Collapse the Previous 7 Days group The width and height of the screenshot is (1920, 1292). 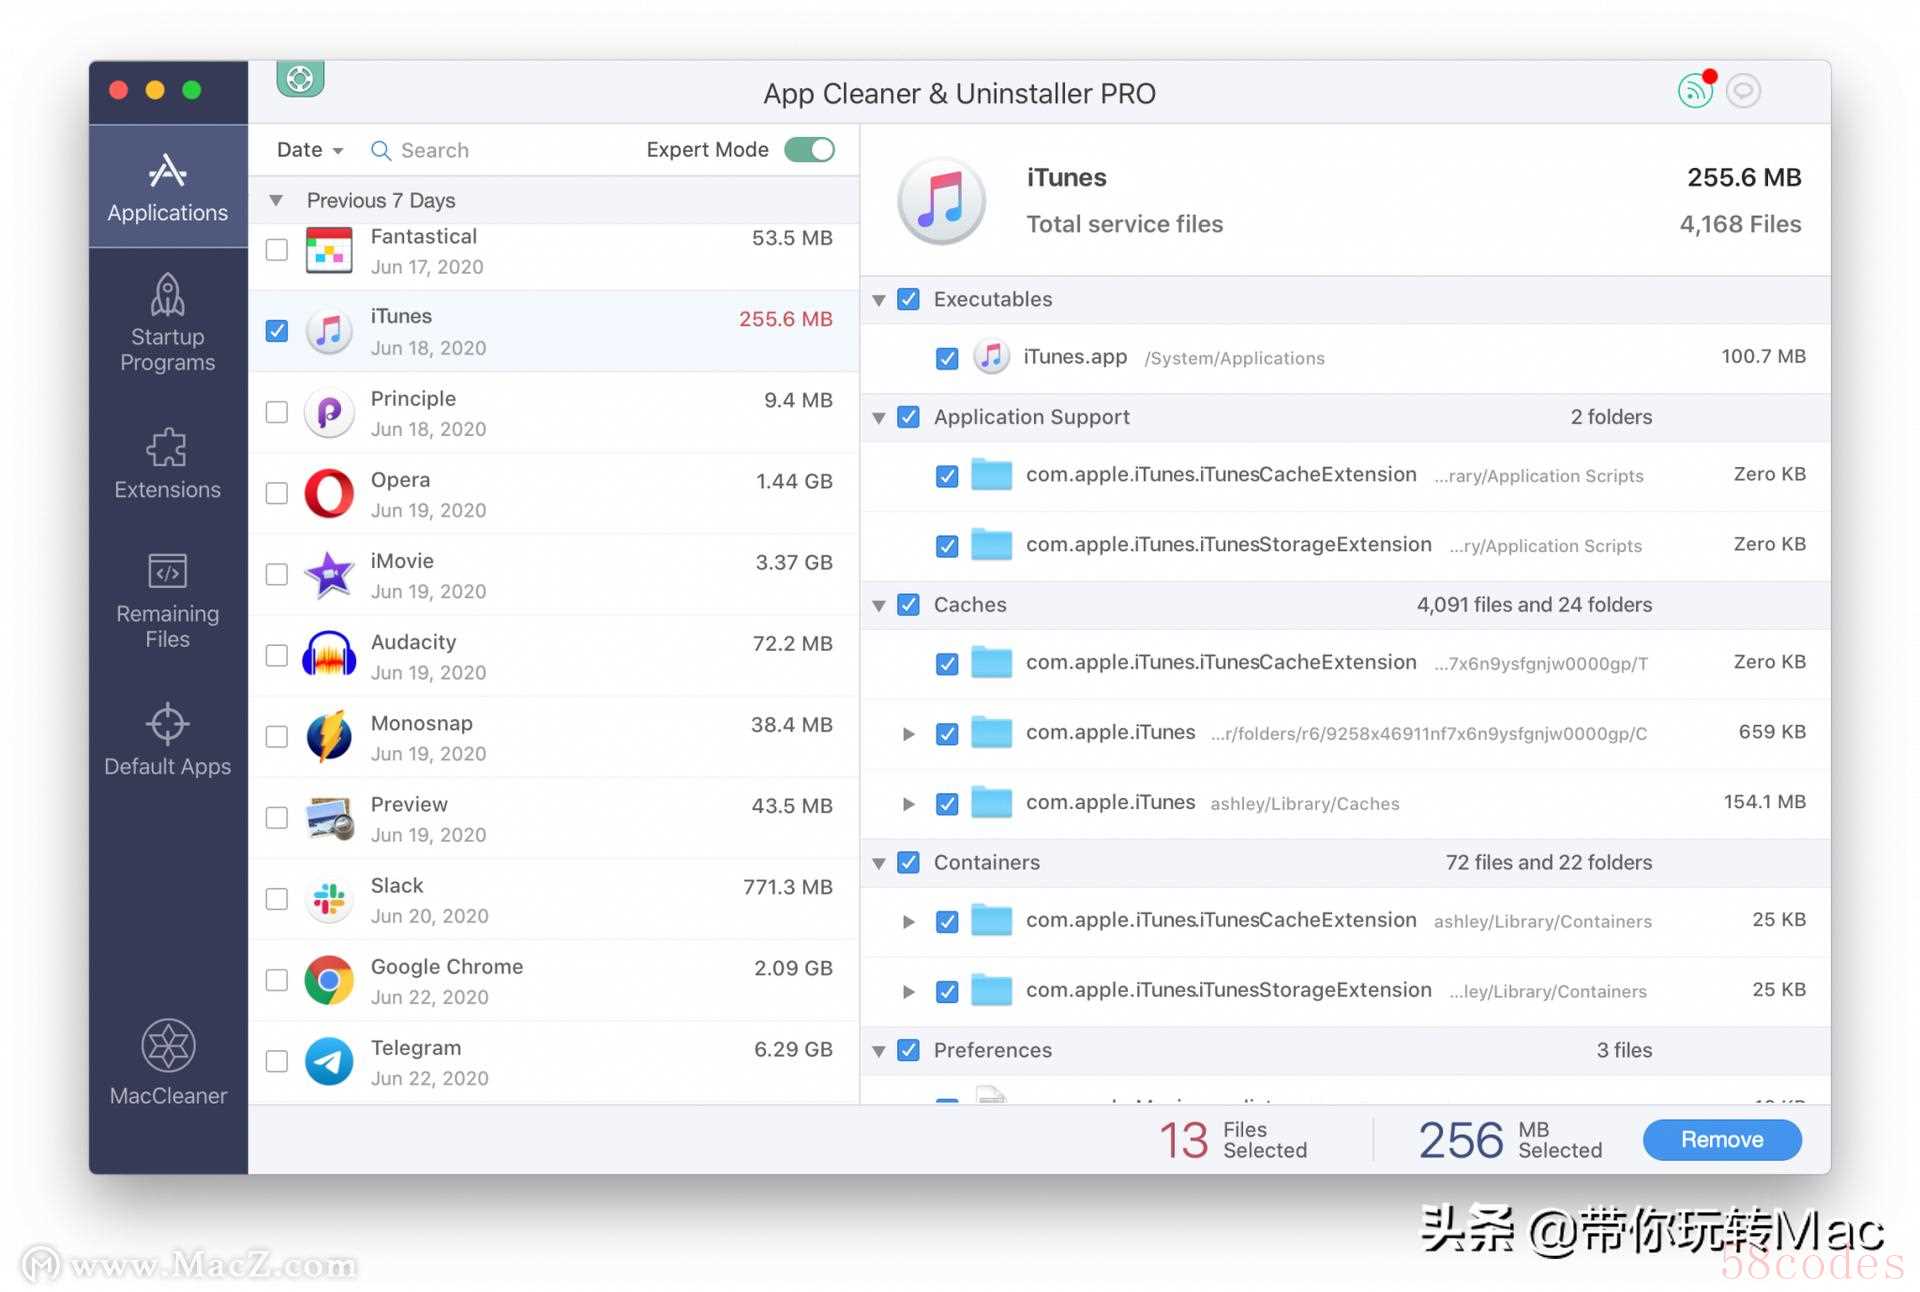coord(276,200)
